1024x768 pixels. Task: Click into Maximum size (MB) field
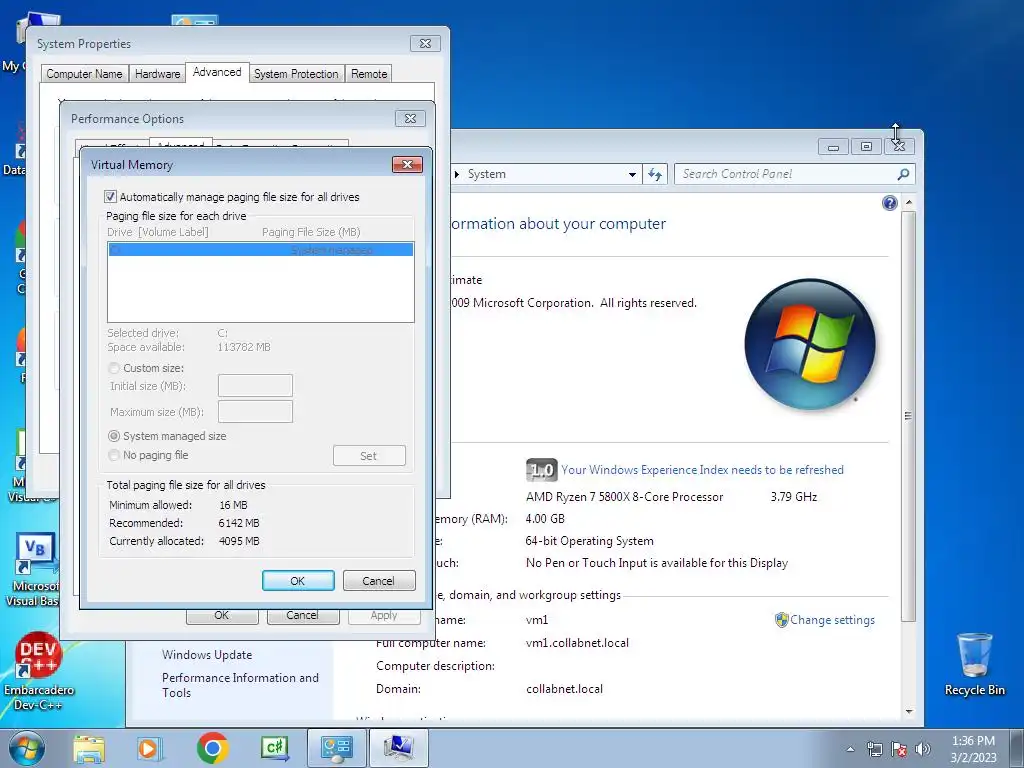coord(255,412)
